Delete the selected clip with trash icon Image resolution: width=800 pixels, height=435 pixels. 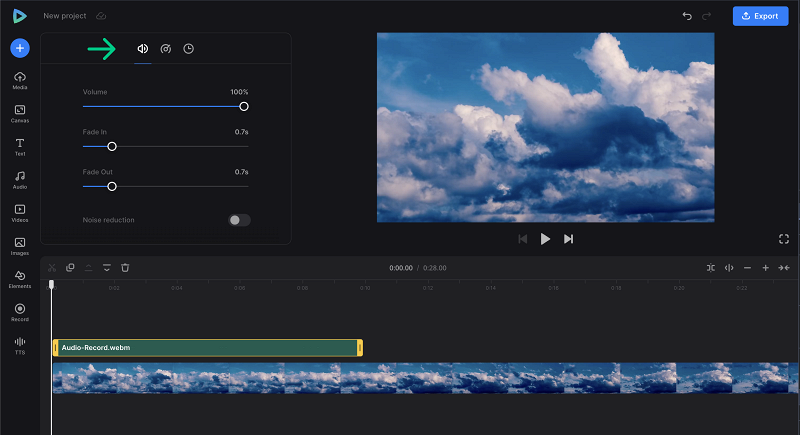pyautogui.click(x=125, y=268)
